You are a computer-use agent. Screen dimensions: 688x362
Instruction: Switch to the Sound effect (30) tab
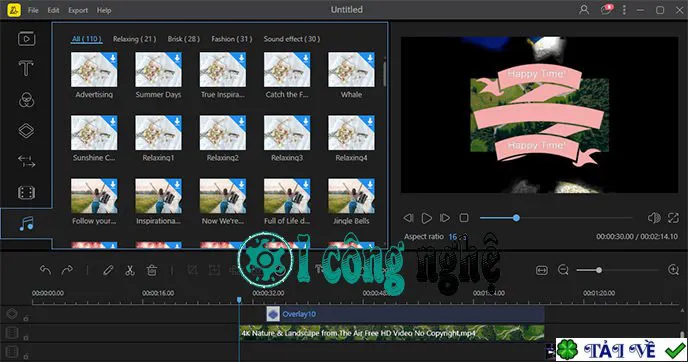point(292,39)
